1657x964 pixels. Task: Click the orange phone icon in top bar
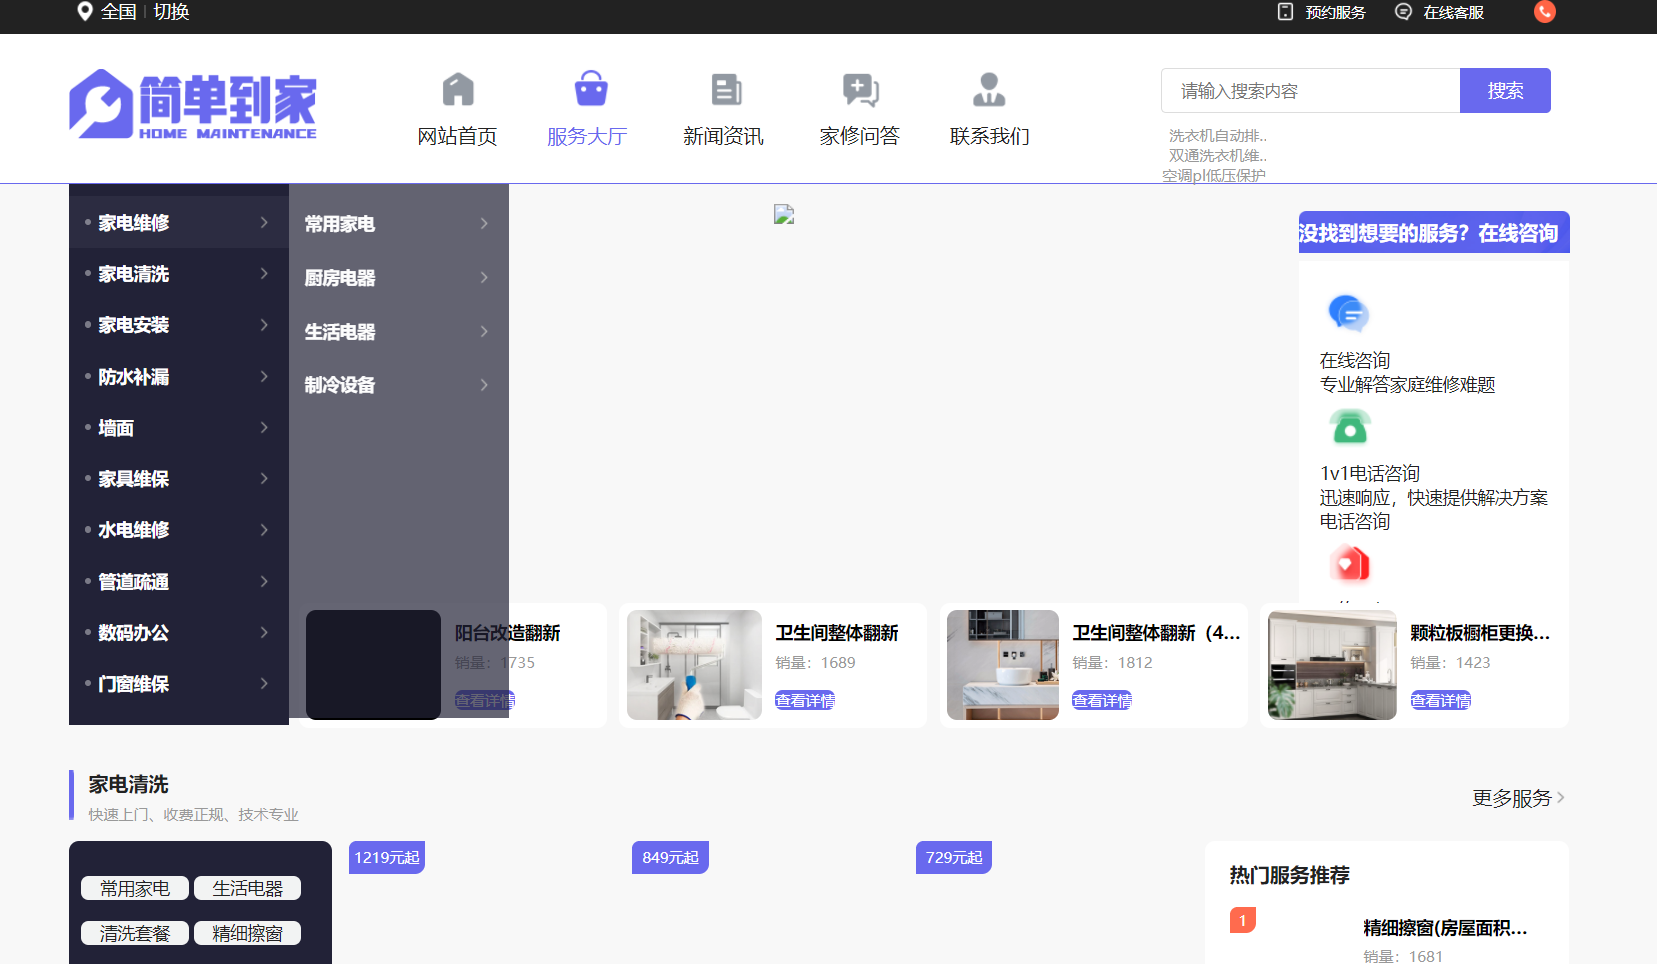click(1544, 12)
